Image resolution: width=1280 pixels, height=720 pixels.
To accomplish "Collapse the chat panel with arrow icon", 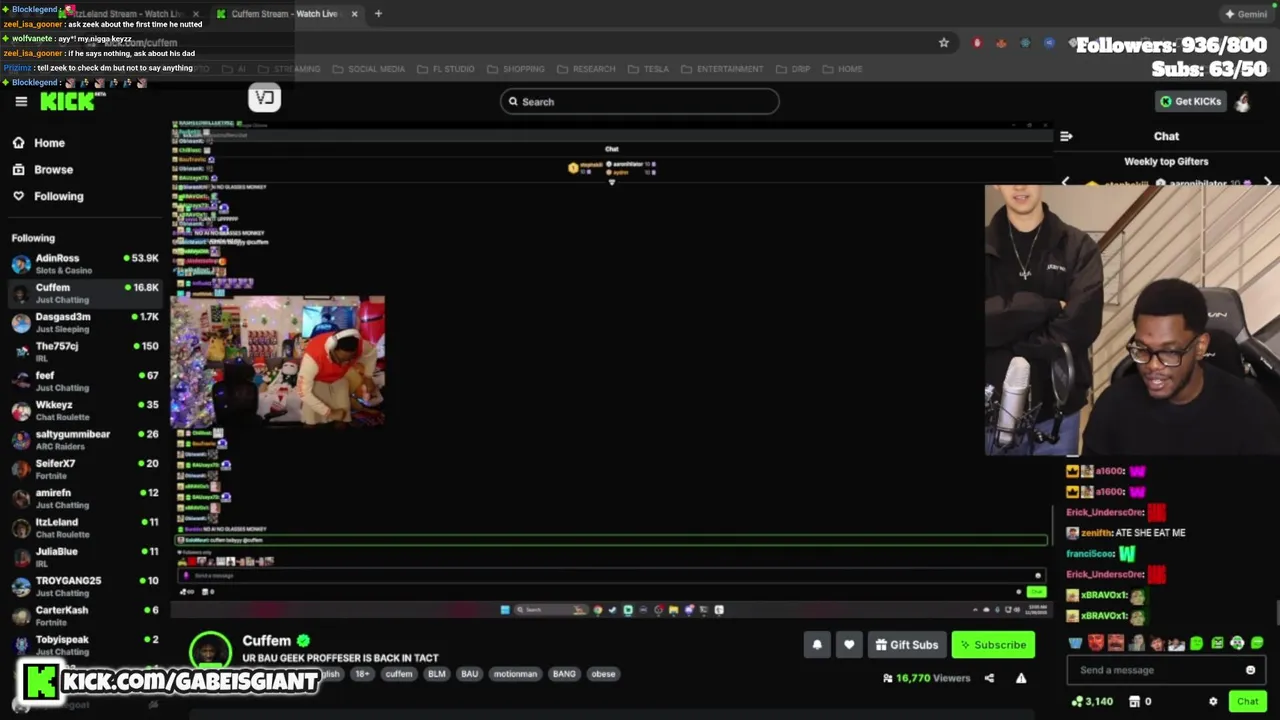I will (x=1066, y=136).
